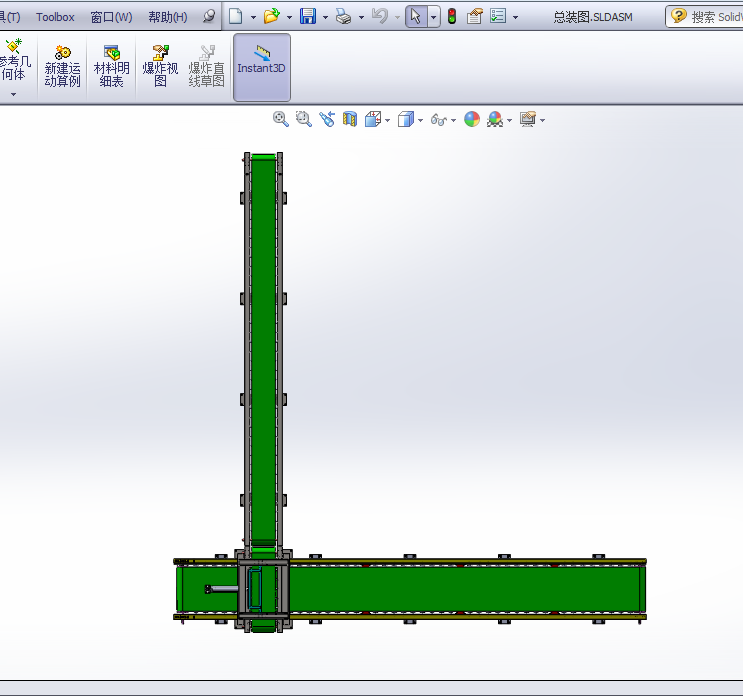Expand the Apply Scene dropdown arrow
743x696 pixels.
509,120
